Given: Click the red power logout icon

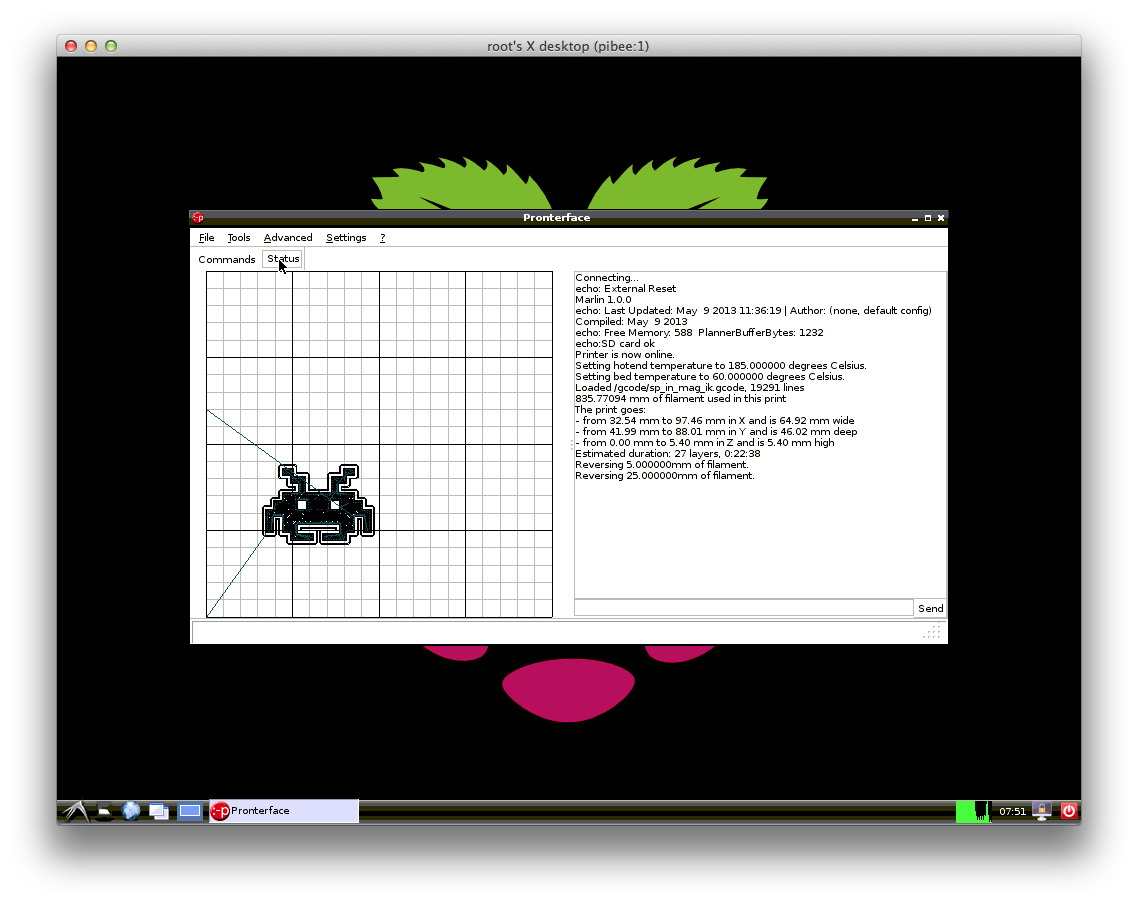Looking at the screenshot, I should (1069, 811).
